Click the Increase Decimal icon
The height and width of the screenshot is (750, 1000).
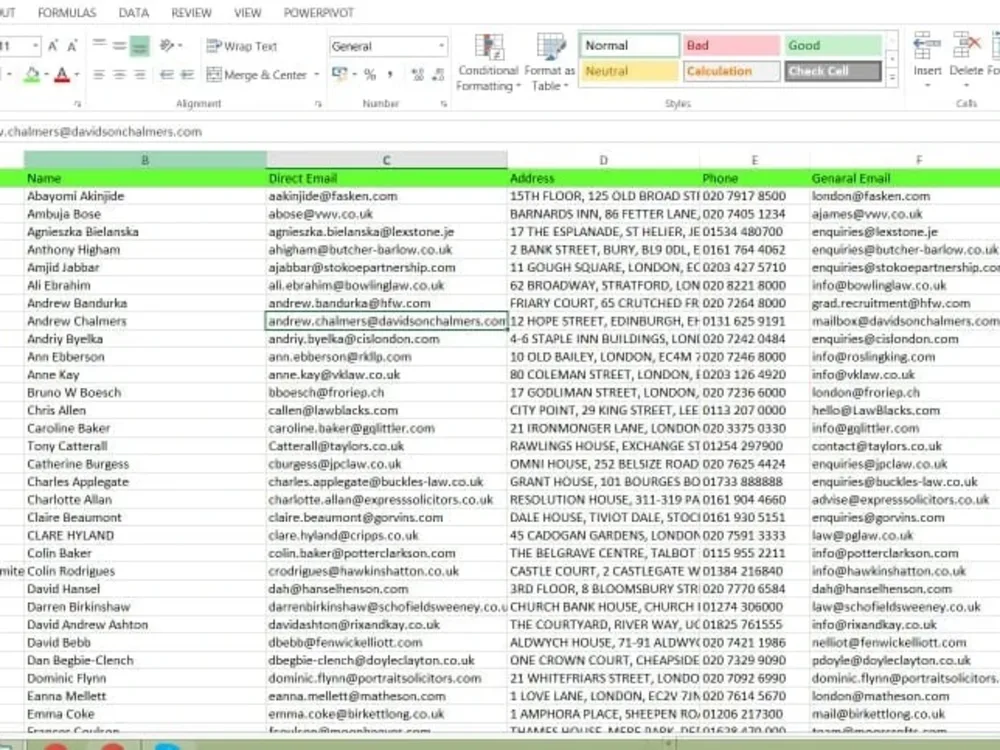click(417, 75)
